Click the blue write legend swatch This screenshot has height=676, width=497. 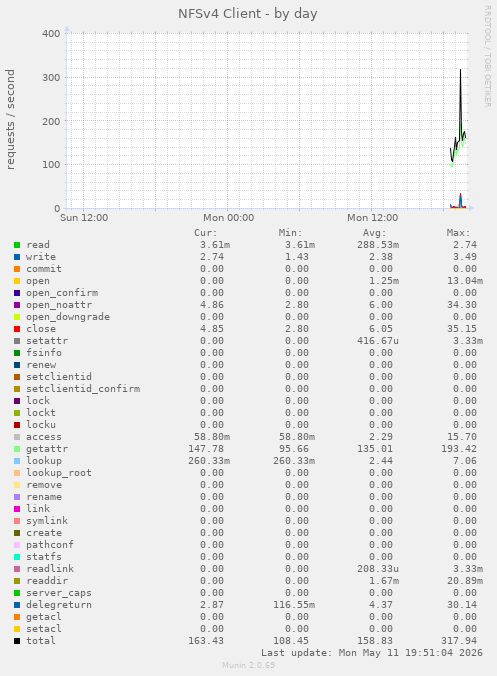click(17, 257)
